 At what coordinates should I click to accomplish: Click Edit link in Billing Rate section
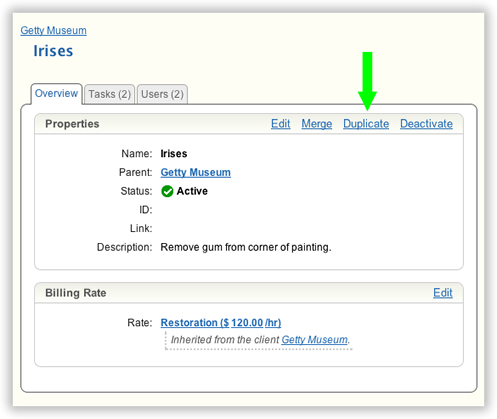[443, 293]
